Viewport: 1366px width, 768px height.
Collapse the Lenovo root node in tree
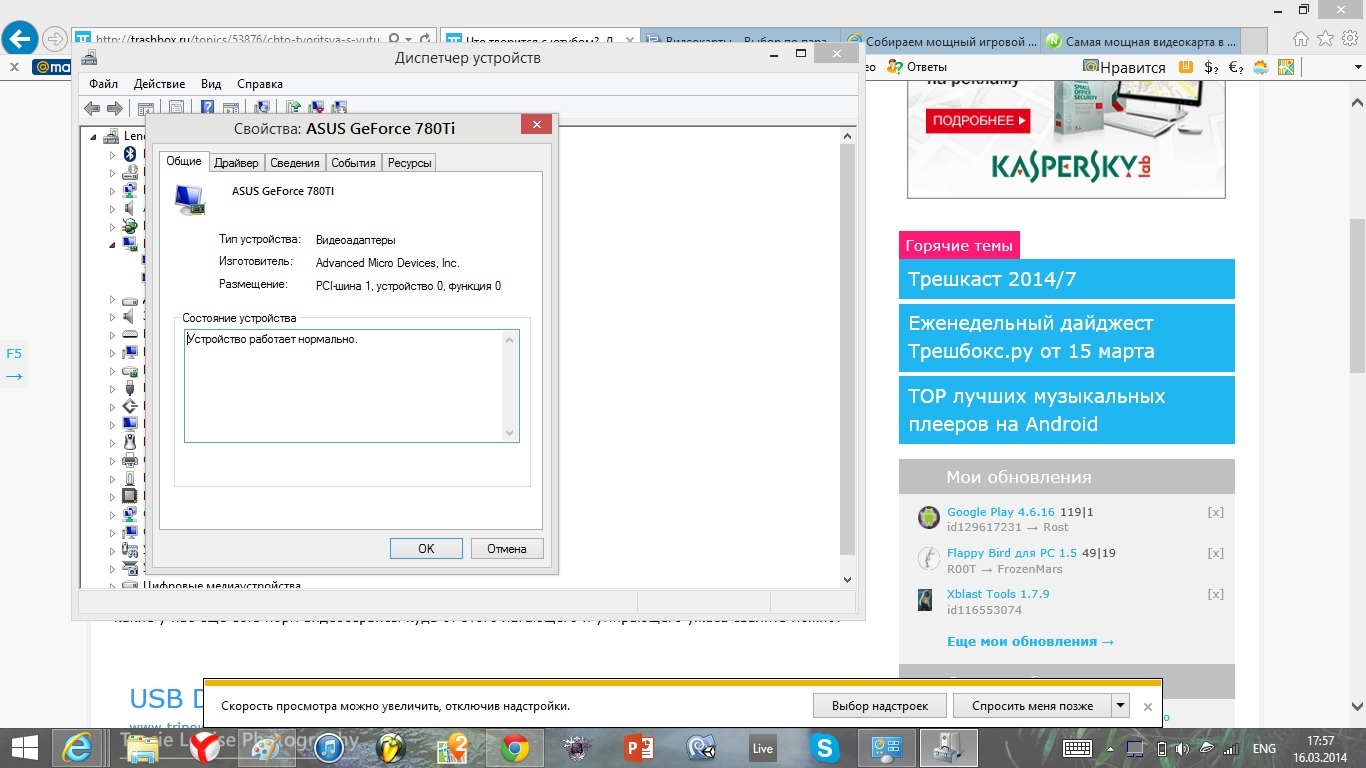[x=94, y=137]
